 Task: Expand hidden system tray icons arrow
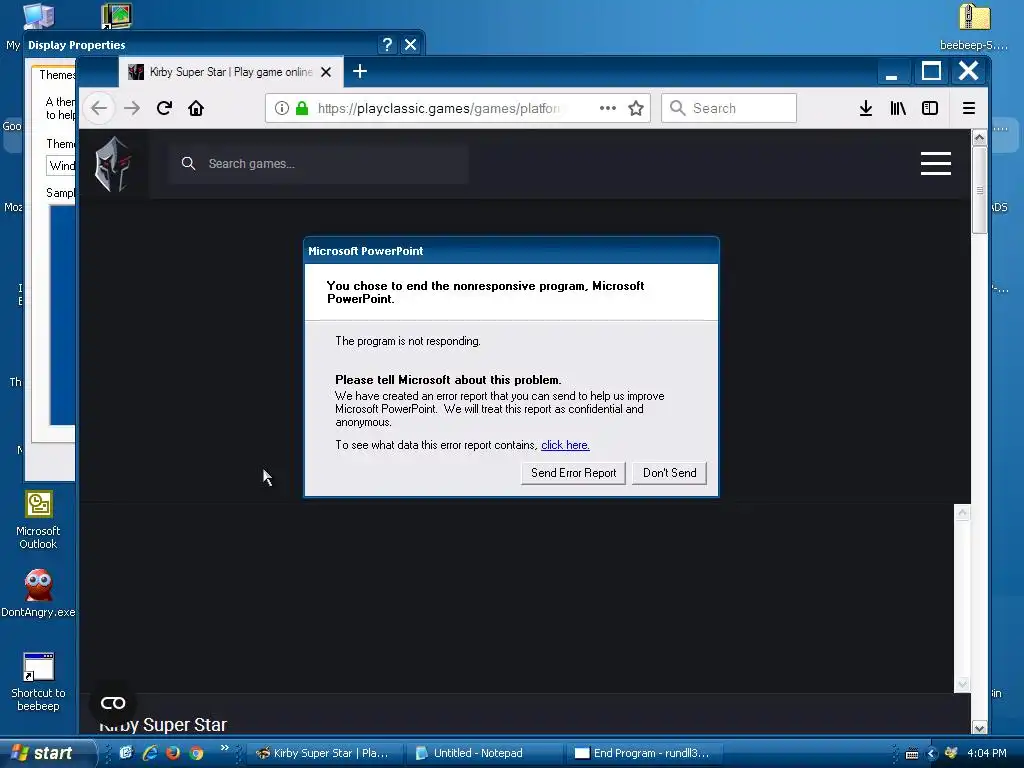(932, 754)
